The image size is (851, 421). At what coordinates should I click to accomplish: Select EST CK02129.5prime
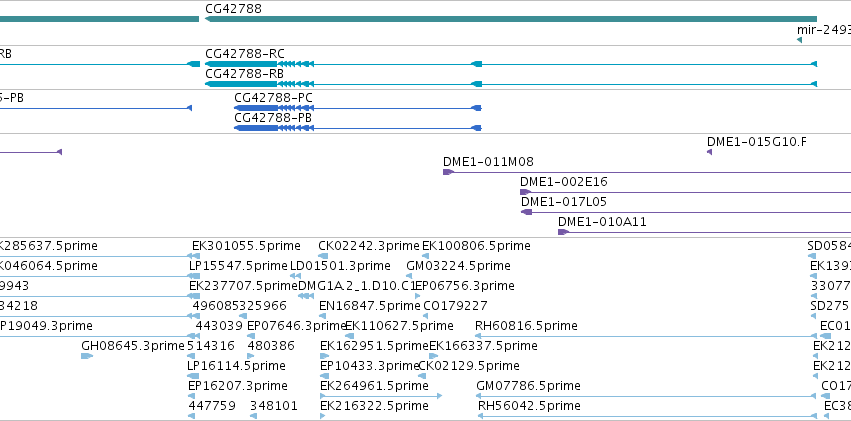[x=469, y=366]
